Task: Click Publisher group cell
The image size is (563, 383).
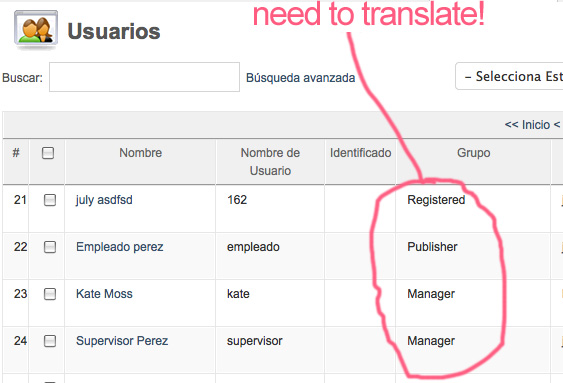Action: pyautogui.click(x=432, y=247)
